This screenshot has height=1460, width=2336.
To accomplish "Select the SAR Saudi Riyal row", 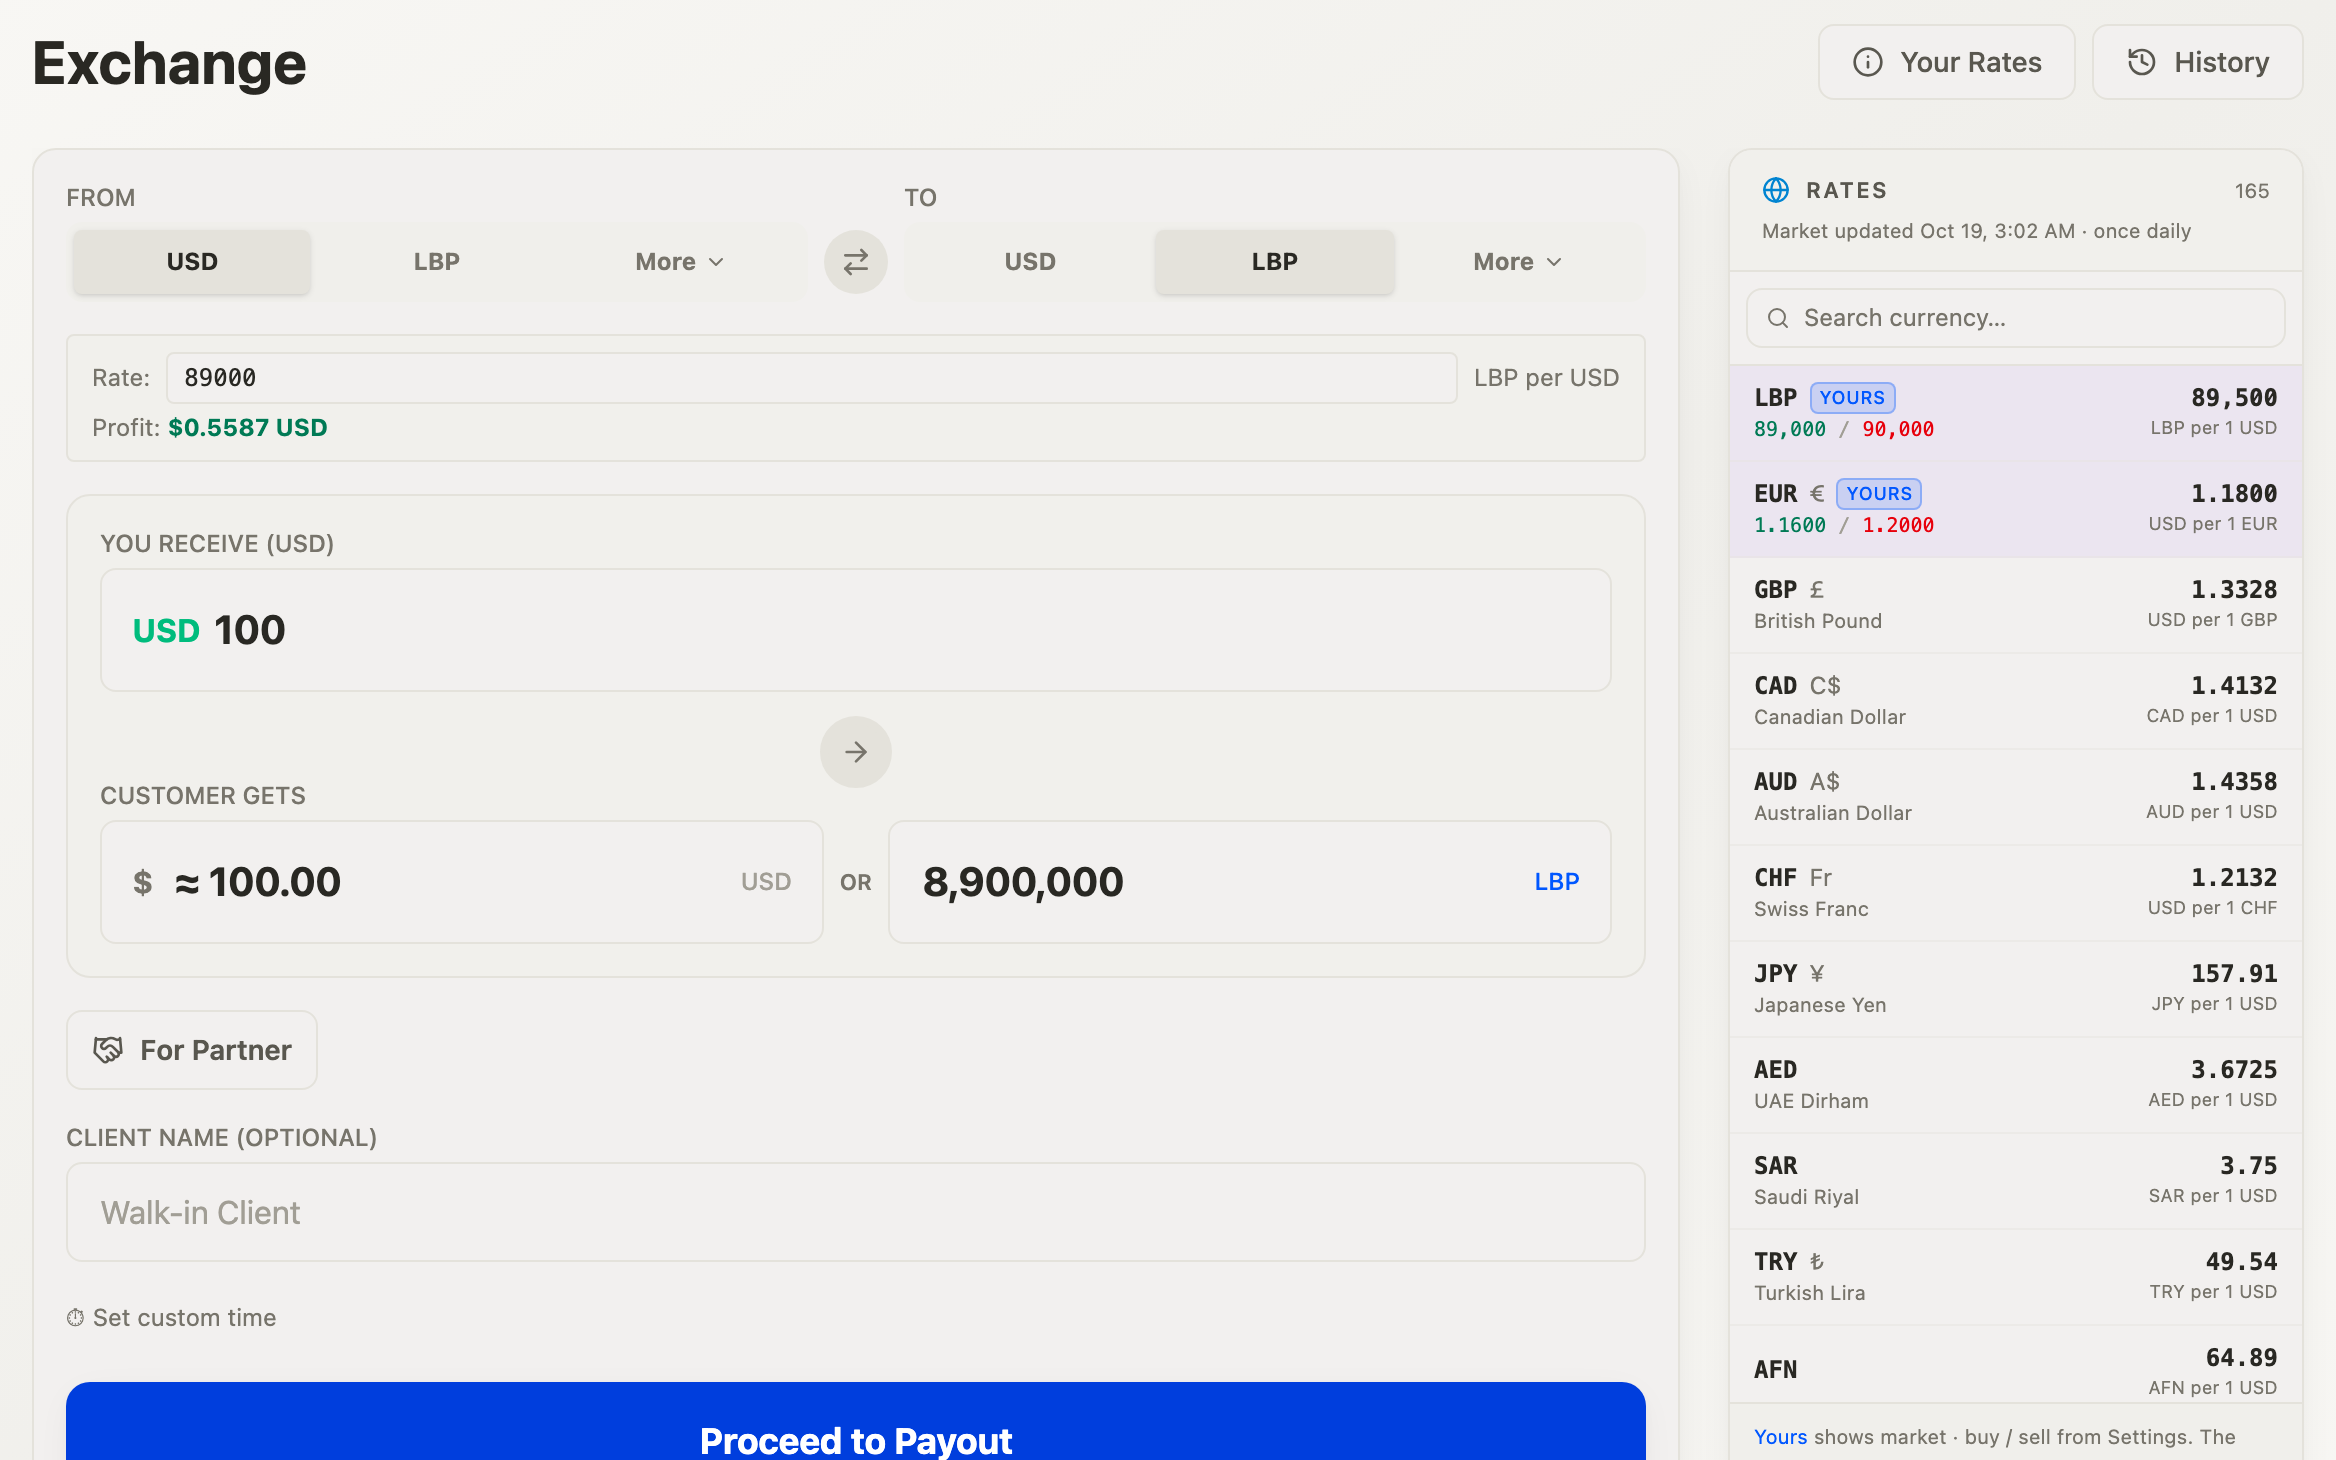I will coord(2016,1181).
